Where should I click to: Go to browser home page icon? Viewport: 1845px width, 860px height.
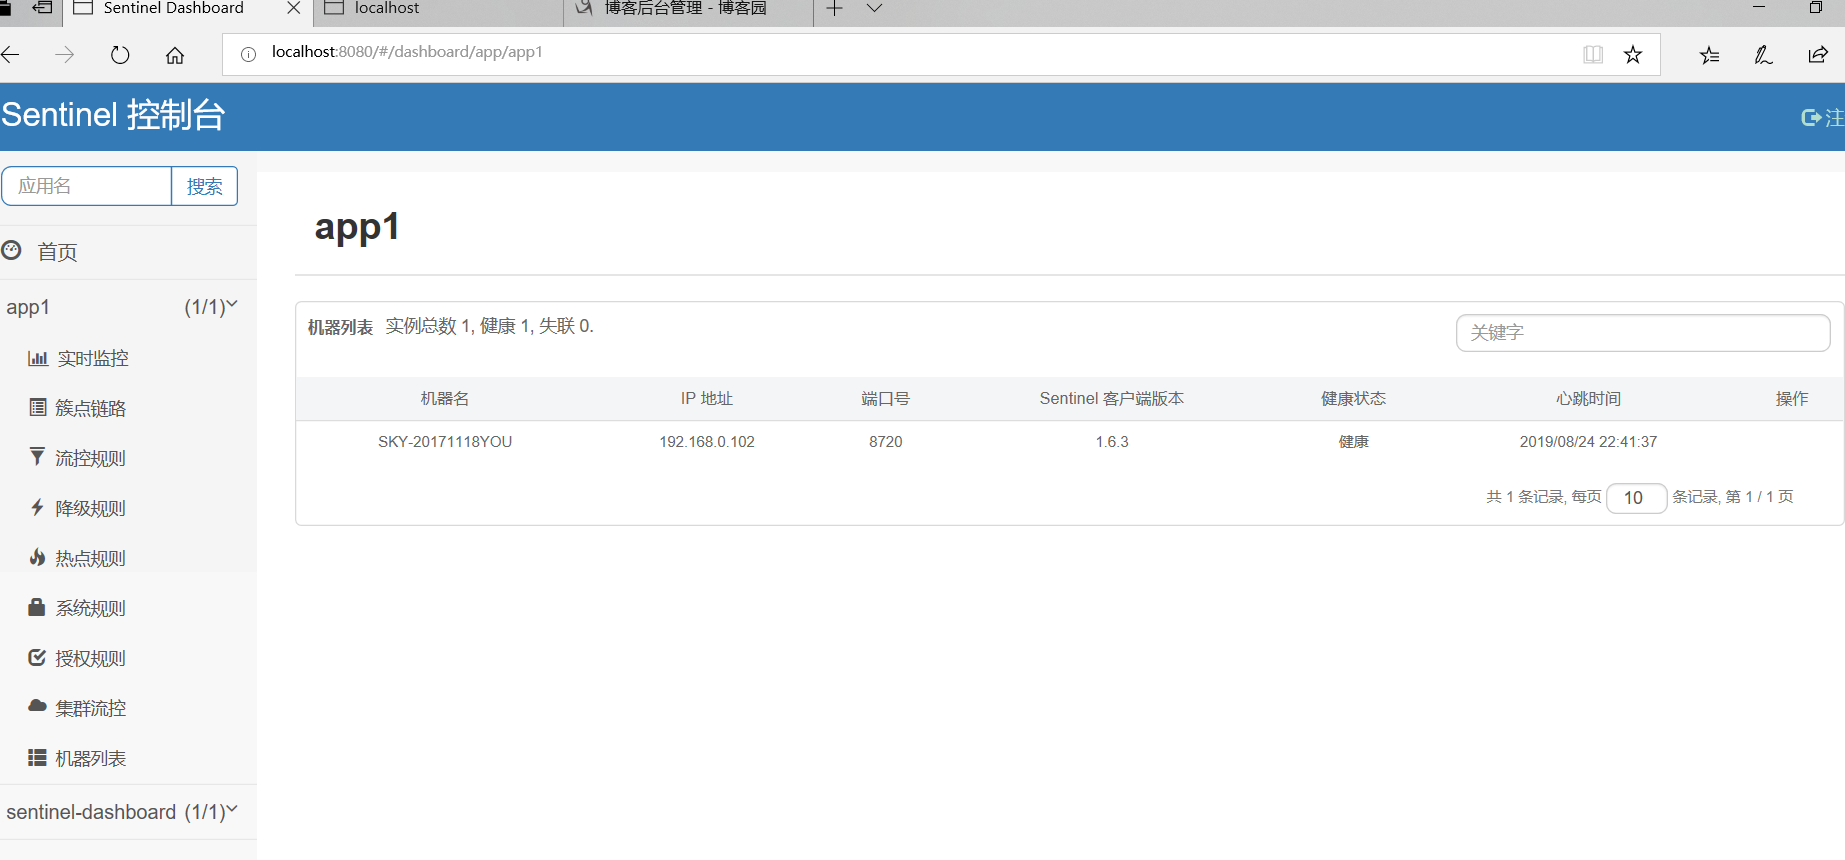coord(175,55)
